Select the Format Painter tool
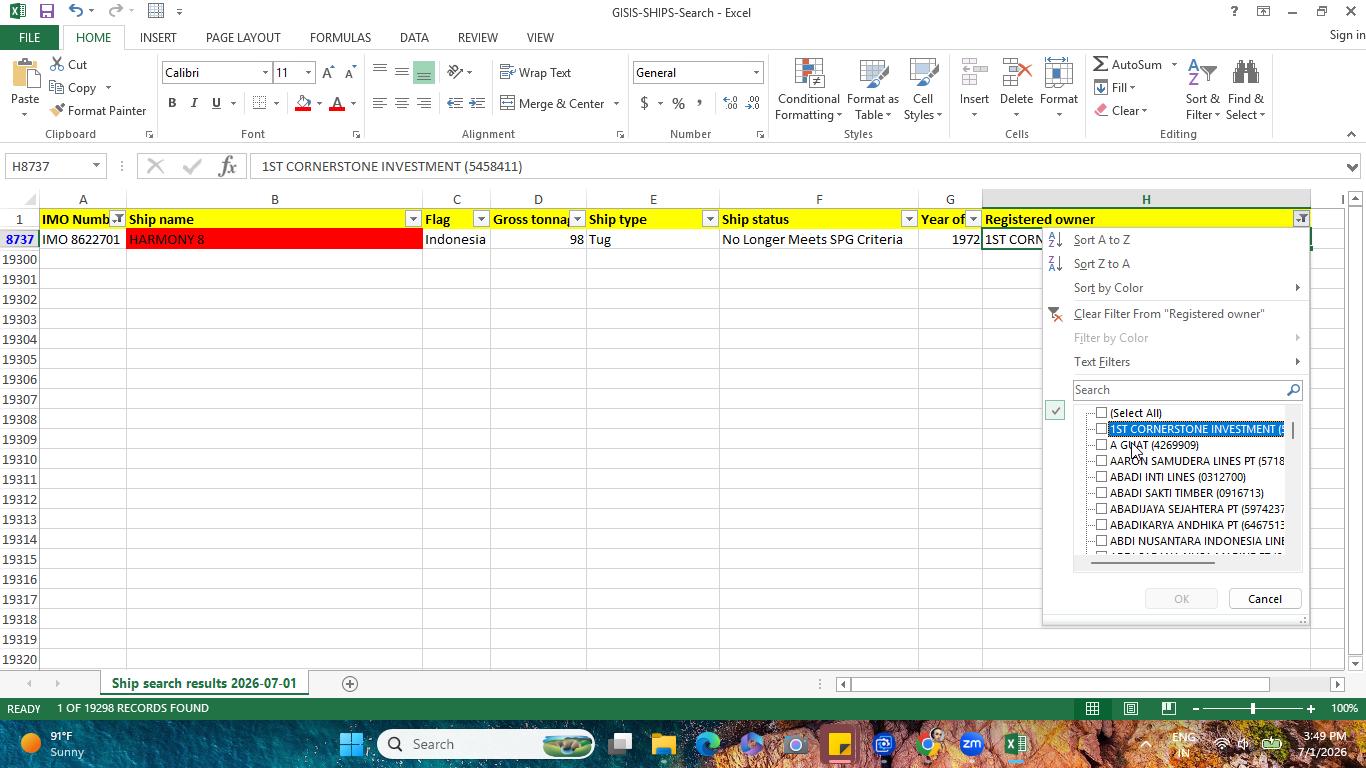This screenshot has width=1366, height=768. click(97, 110)
